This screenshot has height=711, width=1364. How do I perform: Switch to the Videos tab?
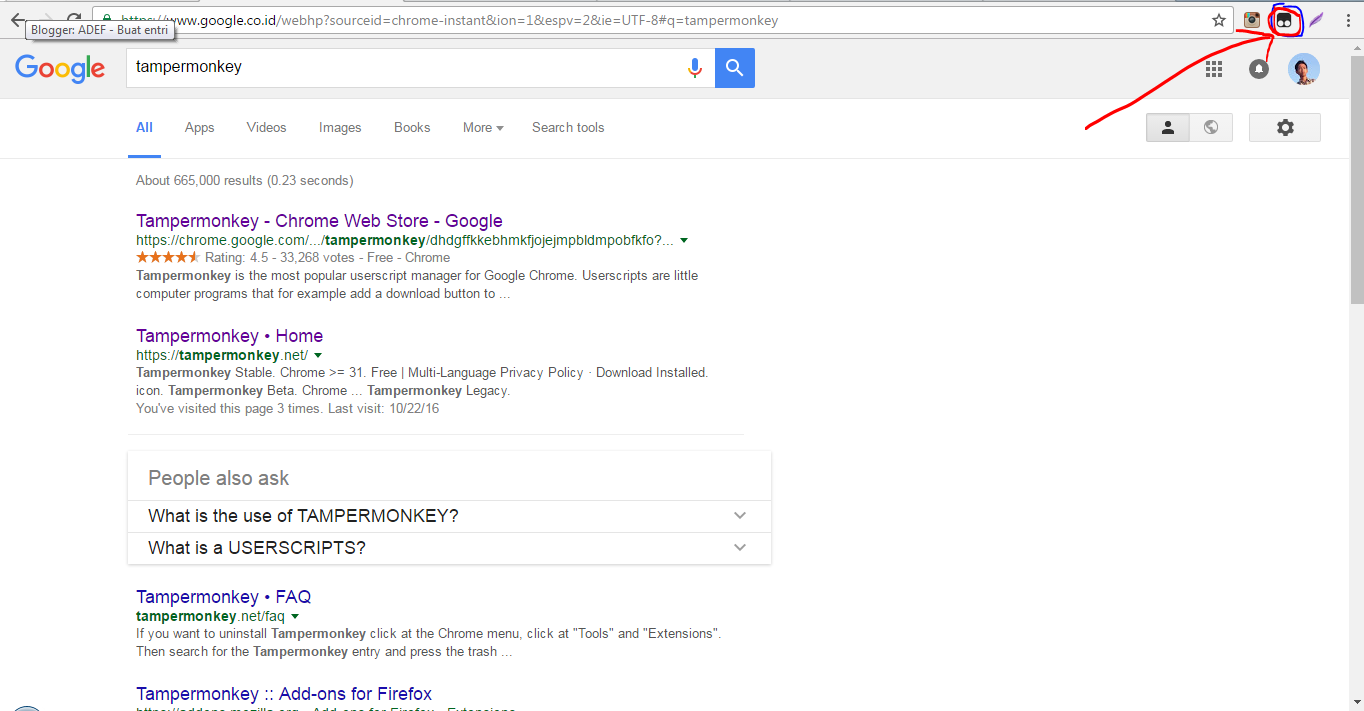(266, 127)
